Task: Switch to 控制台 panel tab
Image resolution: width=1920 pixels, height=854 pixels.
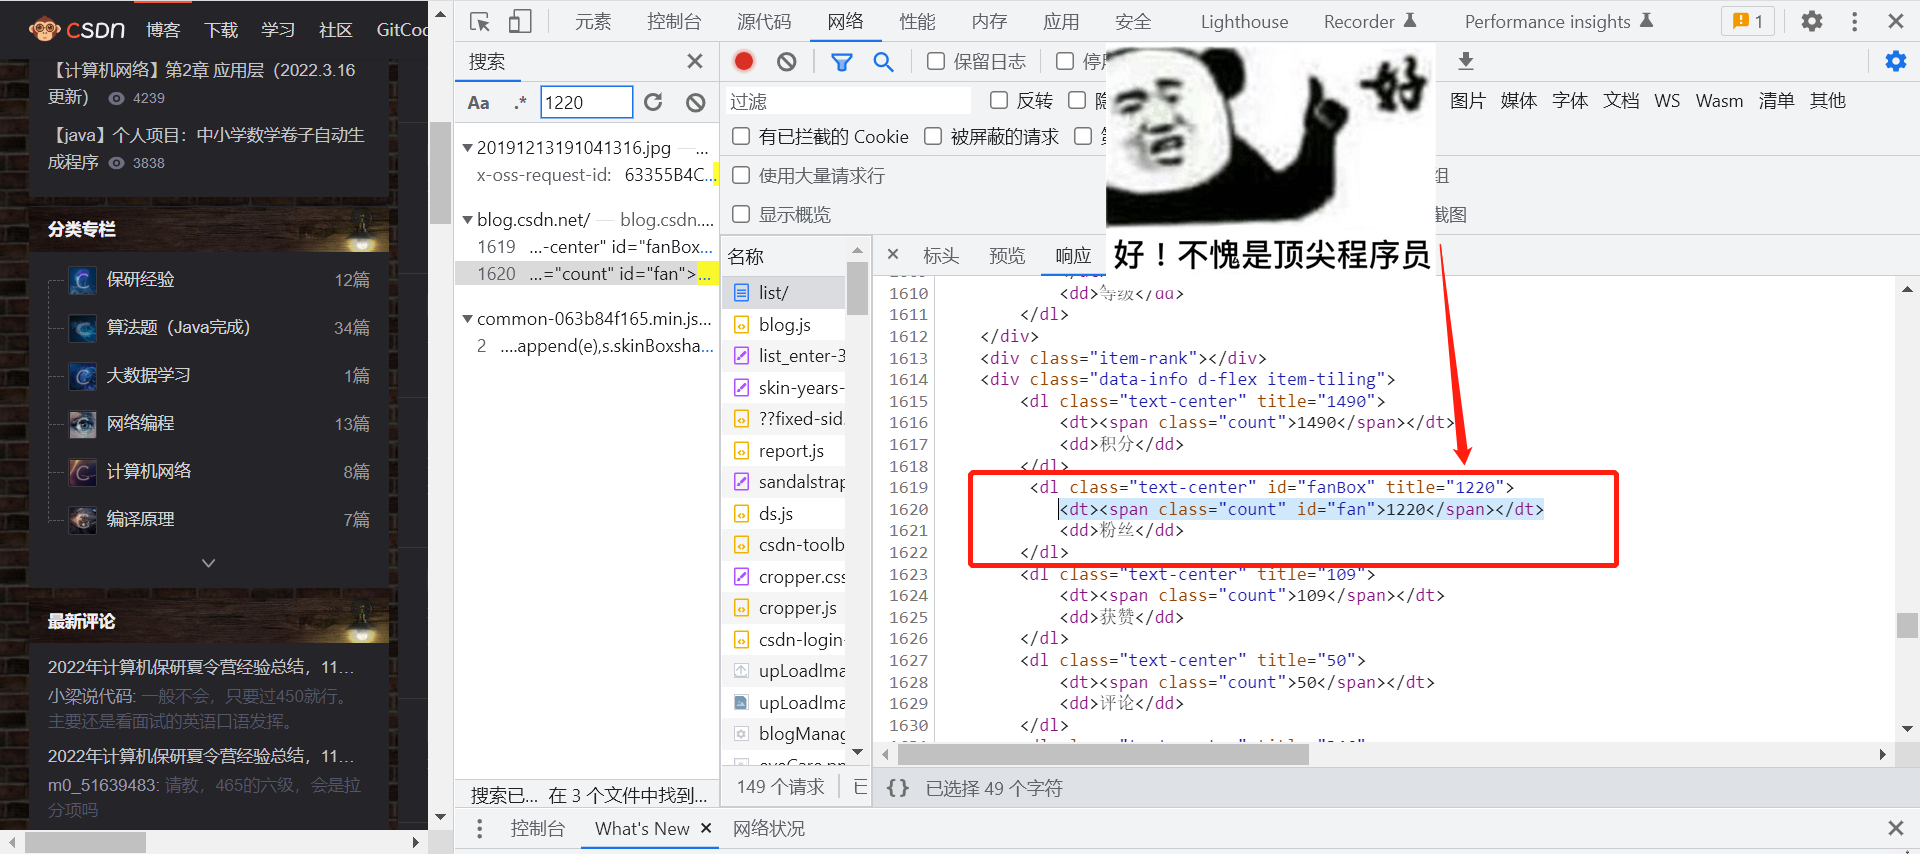Action: [x=674, y=21]
